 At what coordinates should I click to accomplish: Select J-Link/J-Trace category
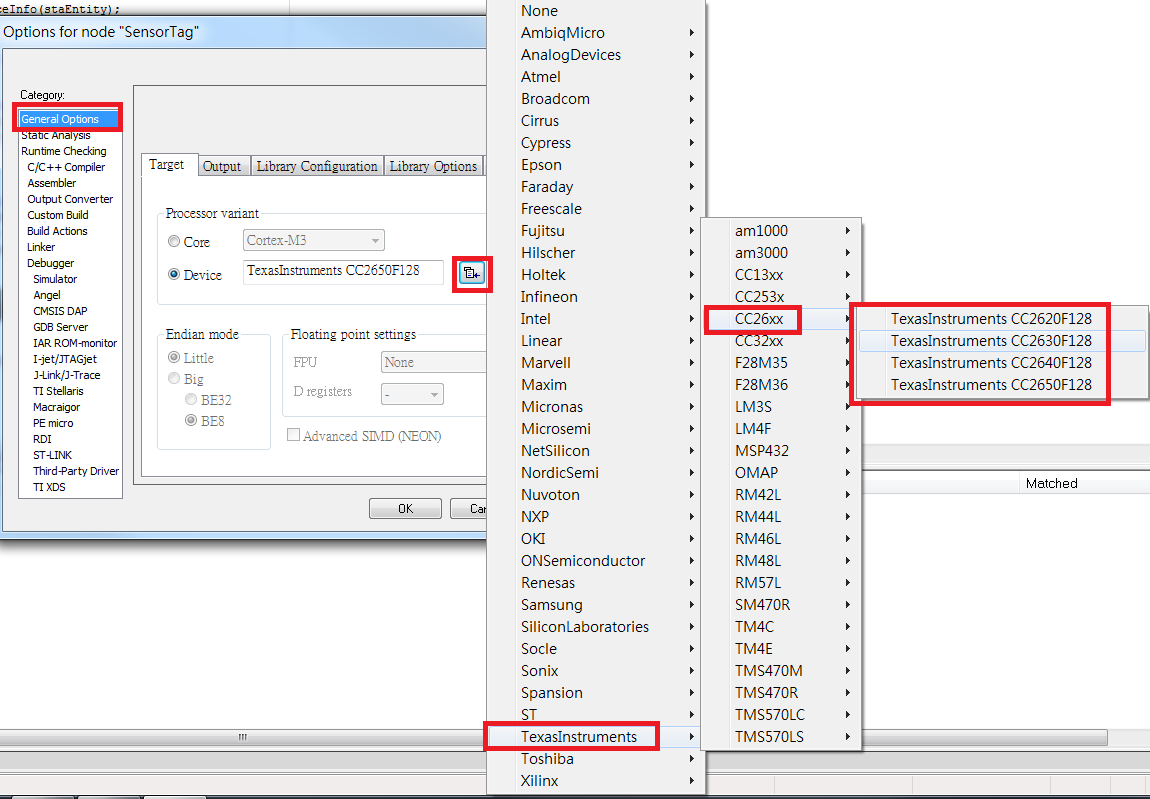67,375
